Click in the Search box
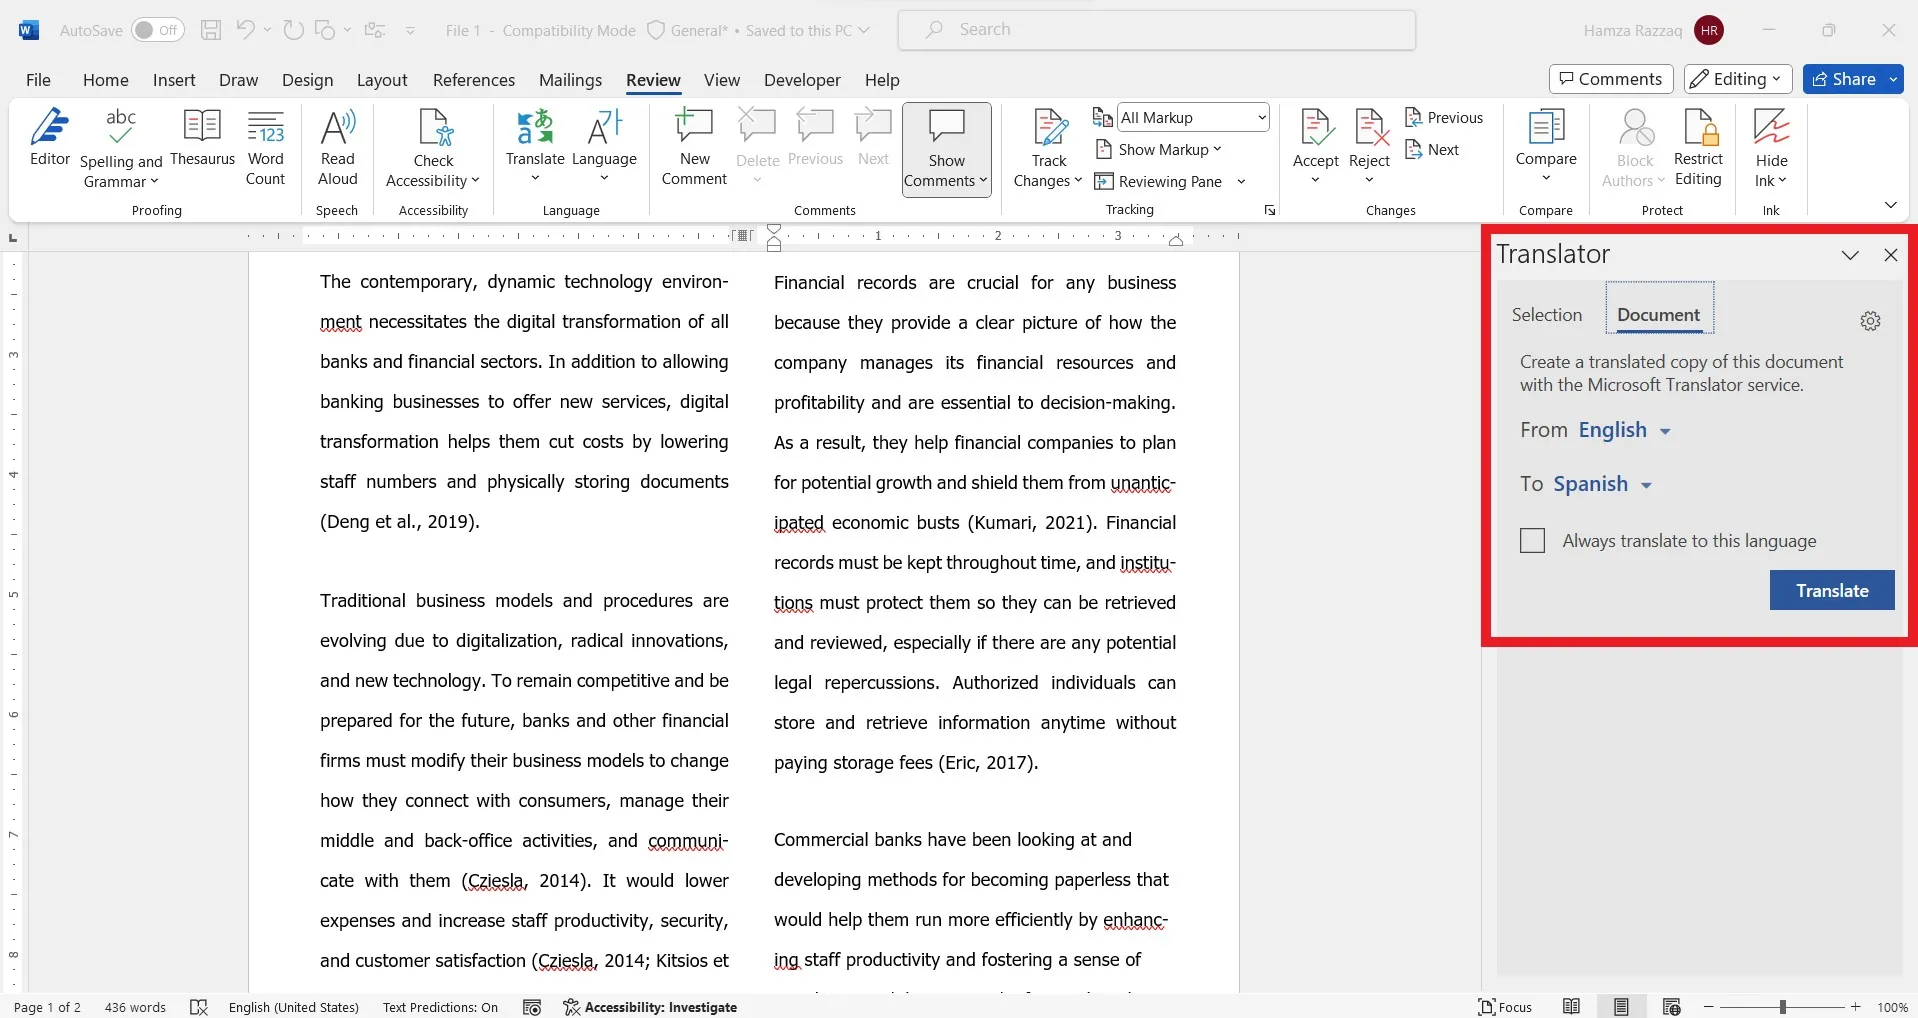The height and width of the screenshot is (1018, 1918). (x=1156, y=30)
